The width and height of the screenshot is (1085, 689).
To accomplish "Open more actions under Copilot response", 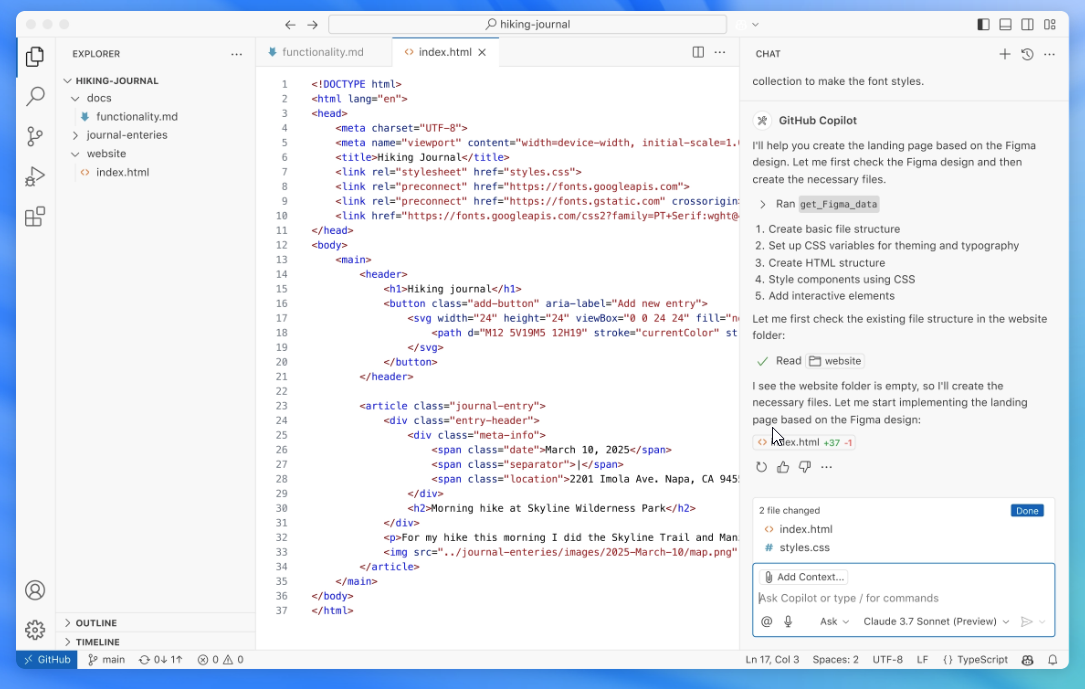I will click(x=826, y=467).
